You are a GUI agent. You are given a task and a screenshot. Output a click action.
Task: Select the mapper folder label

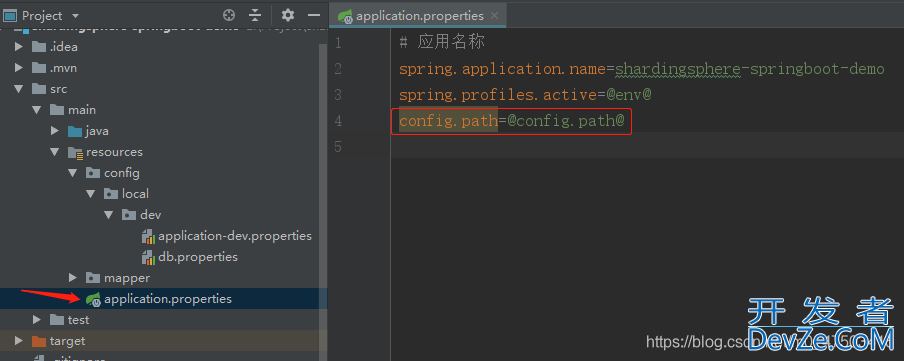click(127, 278)
